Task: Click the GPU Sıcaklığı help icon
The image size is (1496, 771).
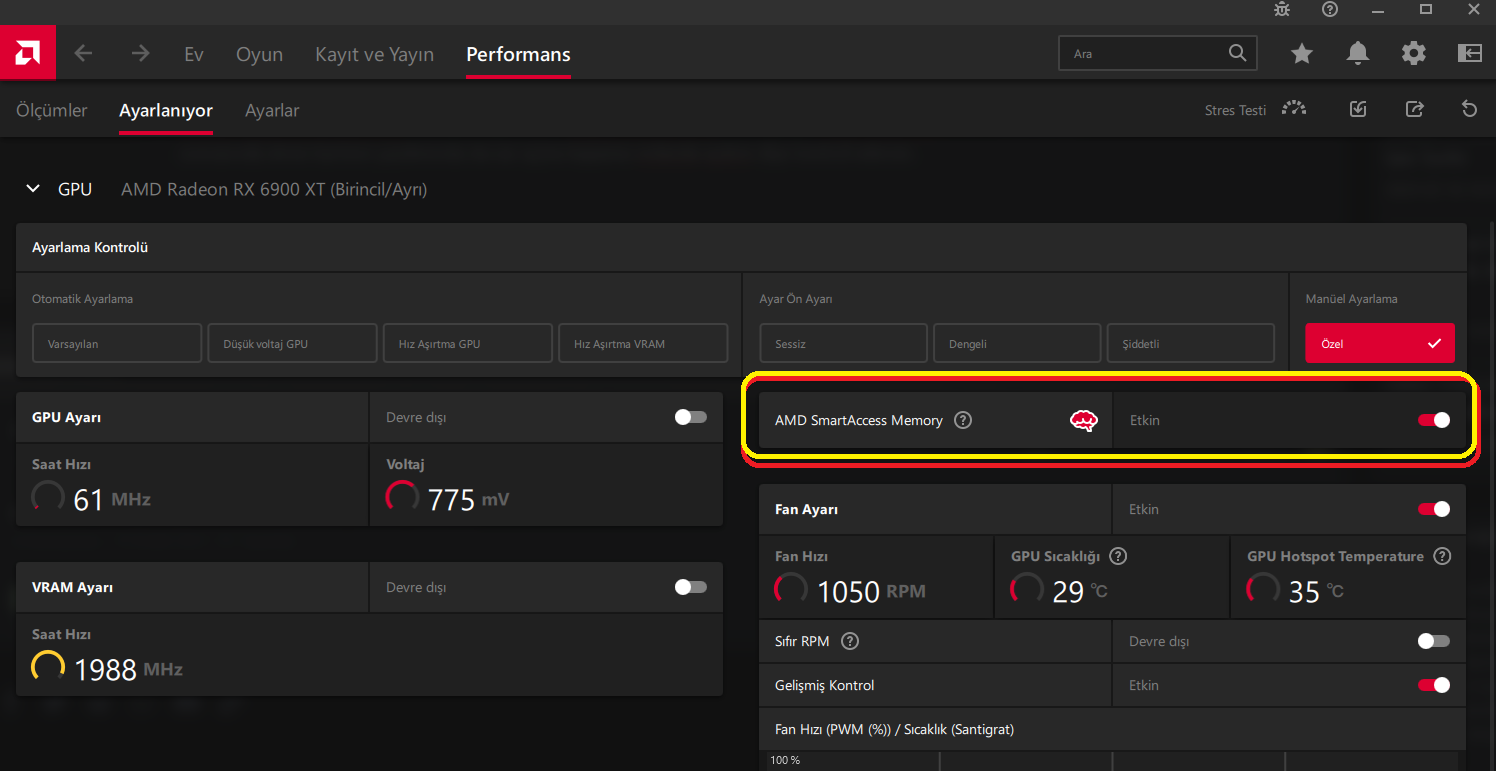Action: click(1119, 556)
